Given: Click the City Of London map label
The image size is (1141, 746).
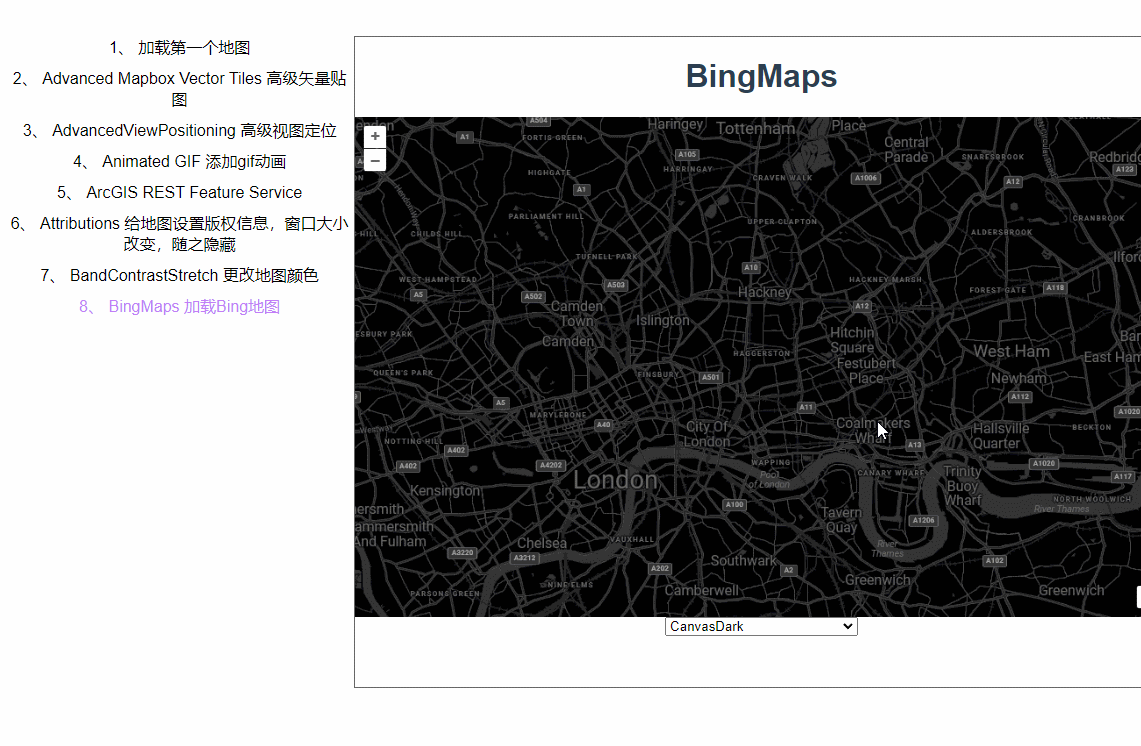Looking at the screenshot, I should pyautogui.click(x=707, y=434).
